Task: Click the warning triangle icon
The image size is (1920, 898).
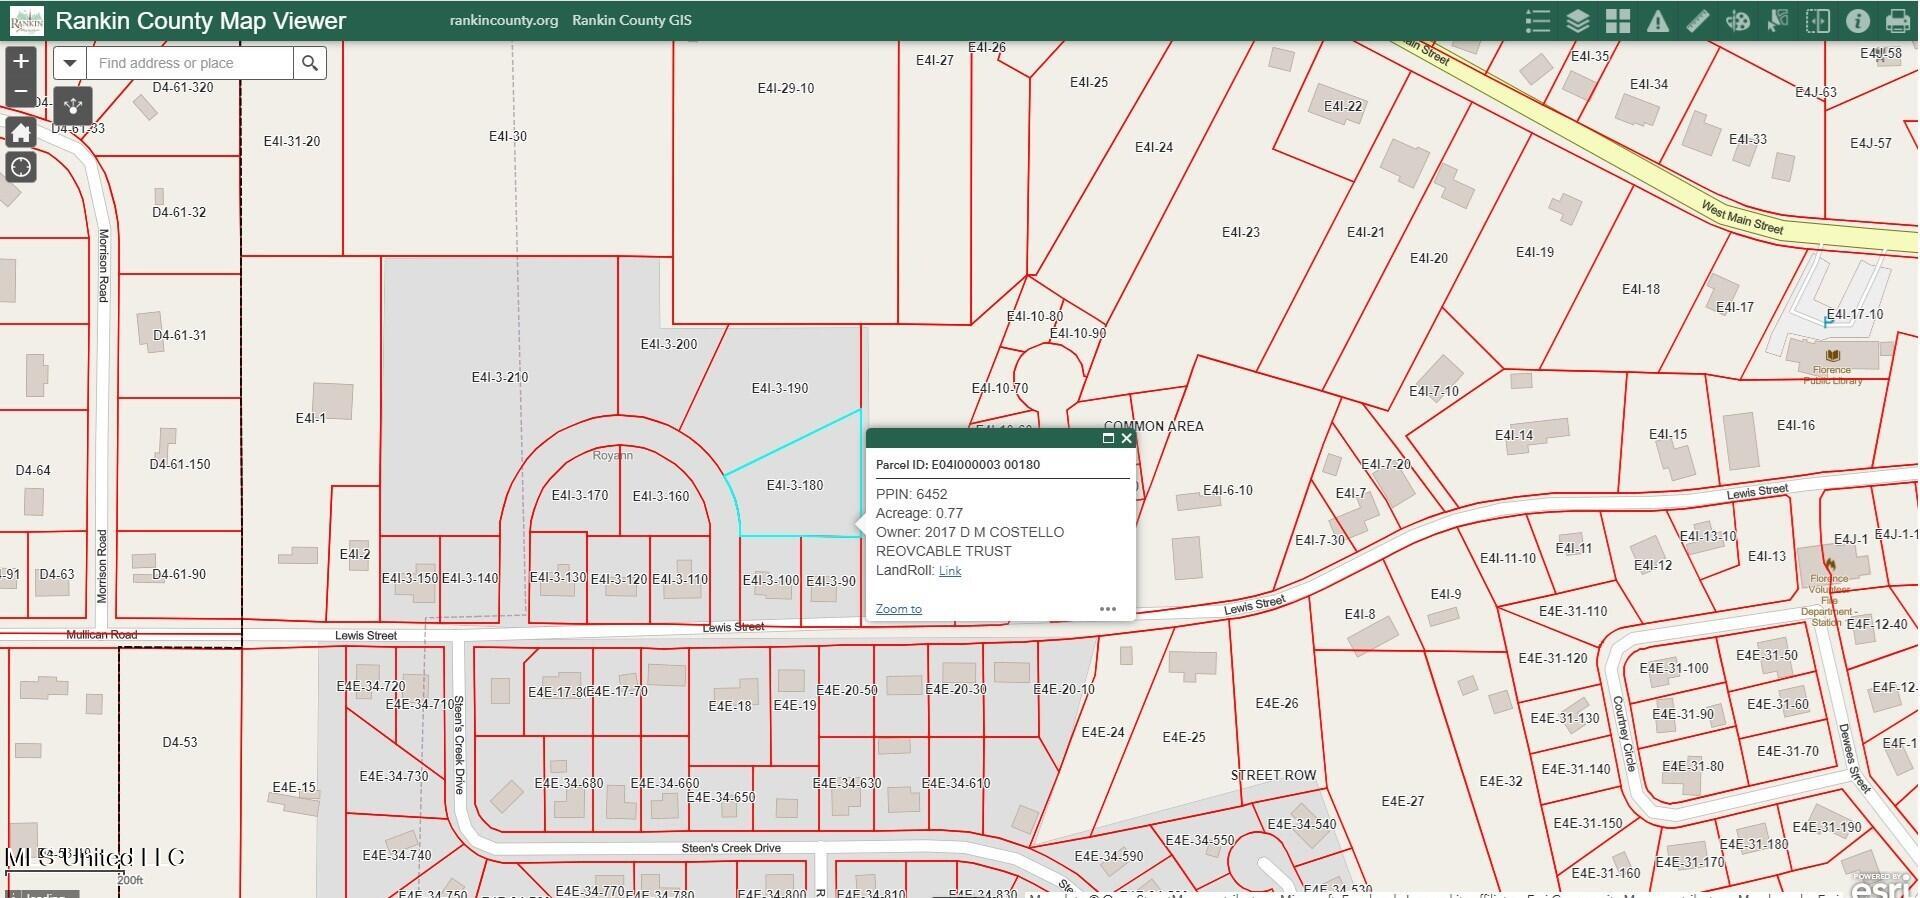Action: pos(1658,21)
